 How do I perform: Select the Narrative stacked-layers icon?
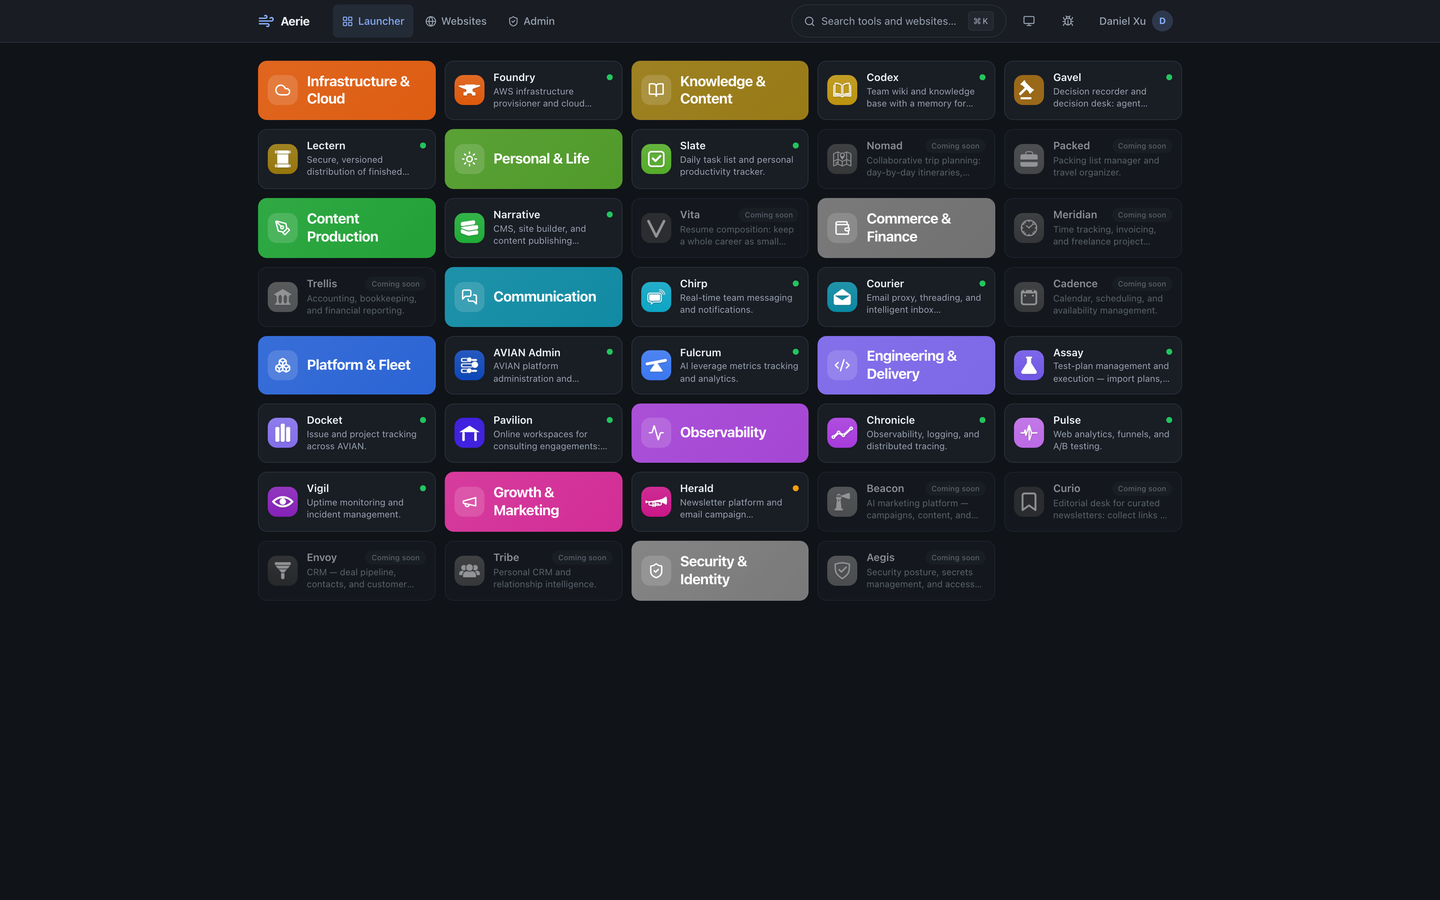[469, 228]
